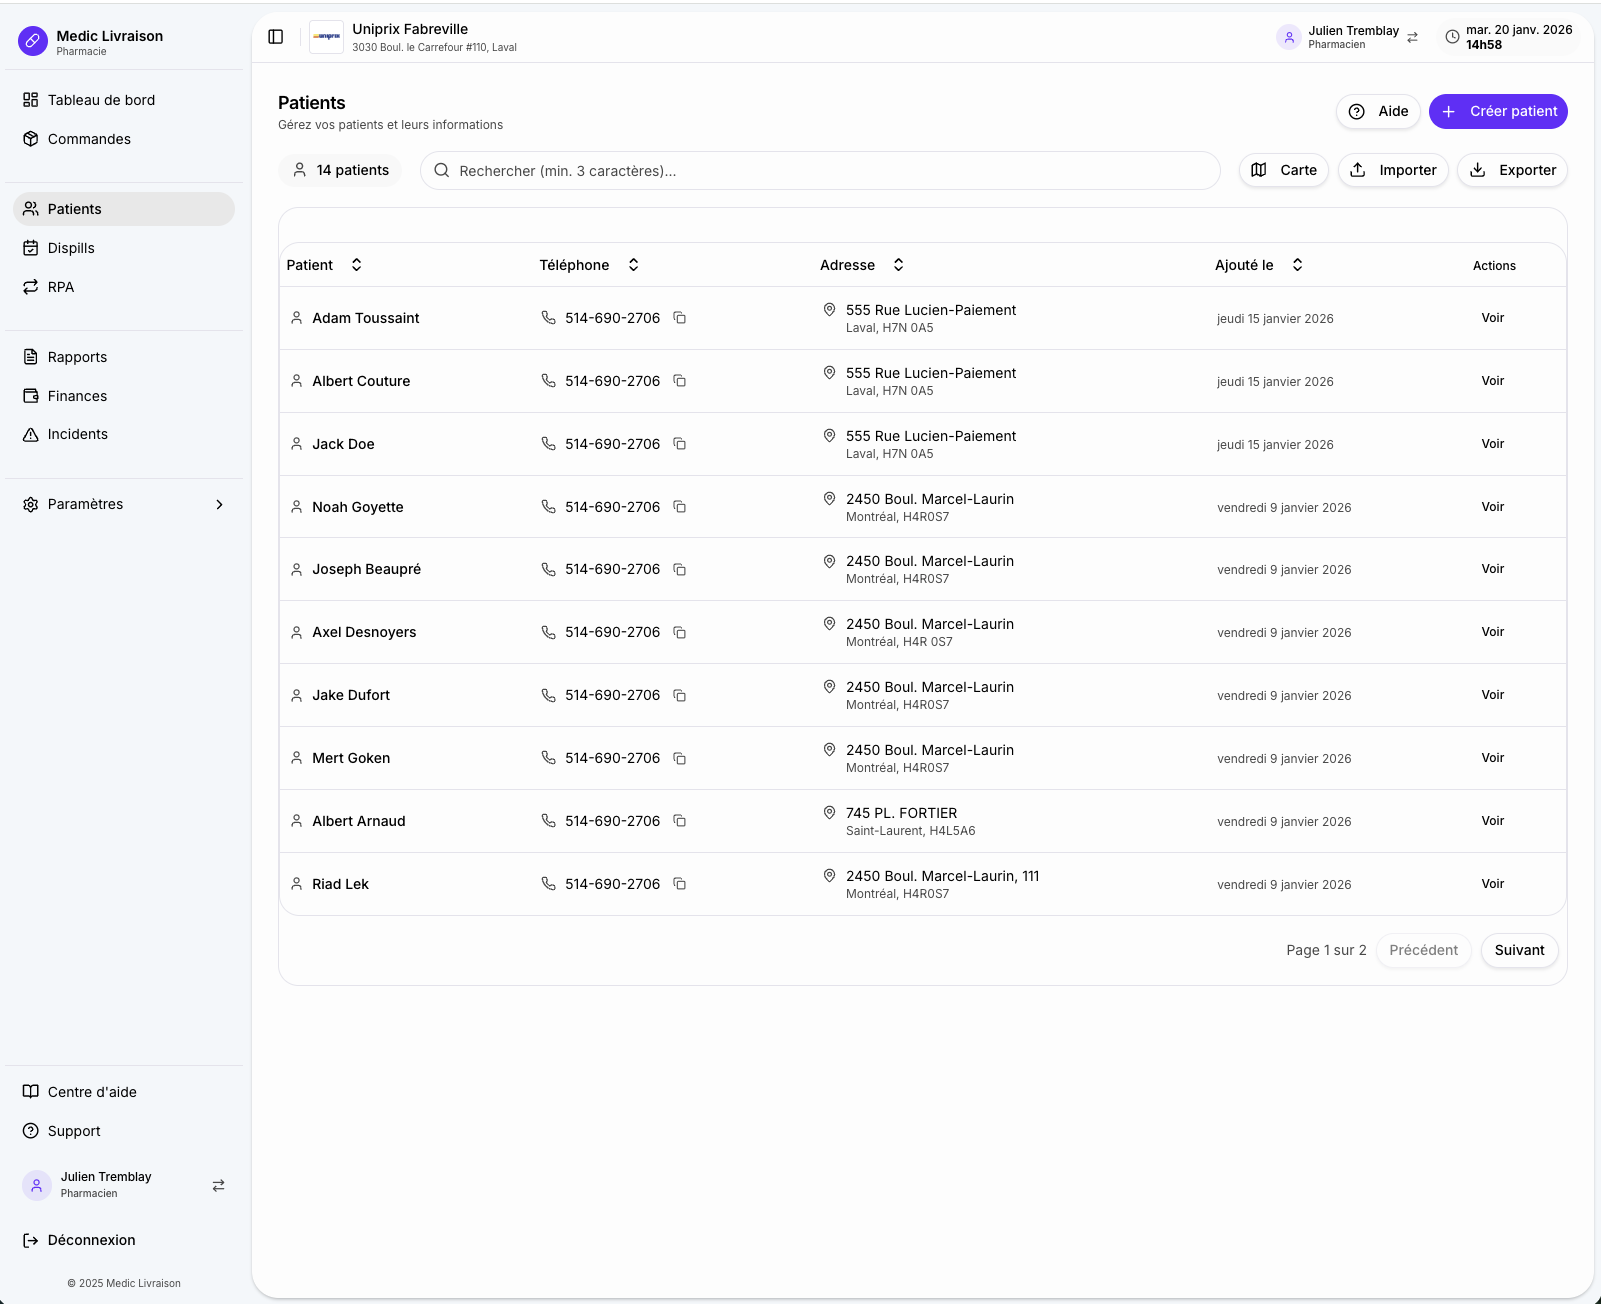Copy Noah Goyette's phone number
Screen dimensions: 1601x1304
[x=679, y=507]
